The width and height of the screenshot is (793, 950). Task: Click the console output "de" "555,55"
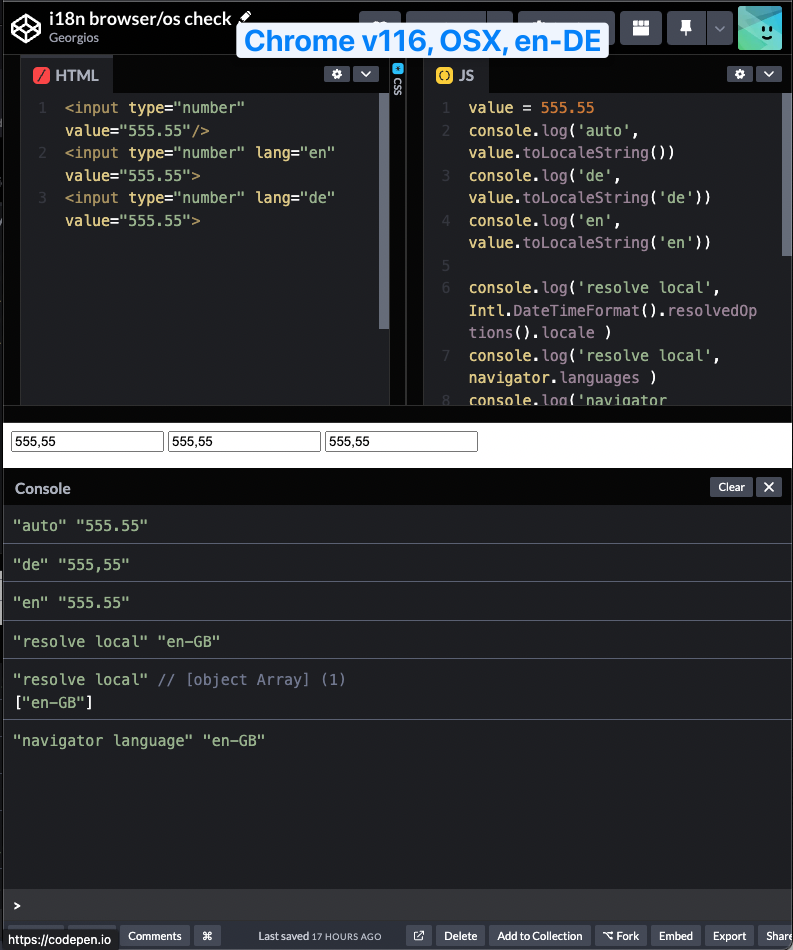click(x=71, y=564)
